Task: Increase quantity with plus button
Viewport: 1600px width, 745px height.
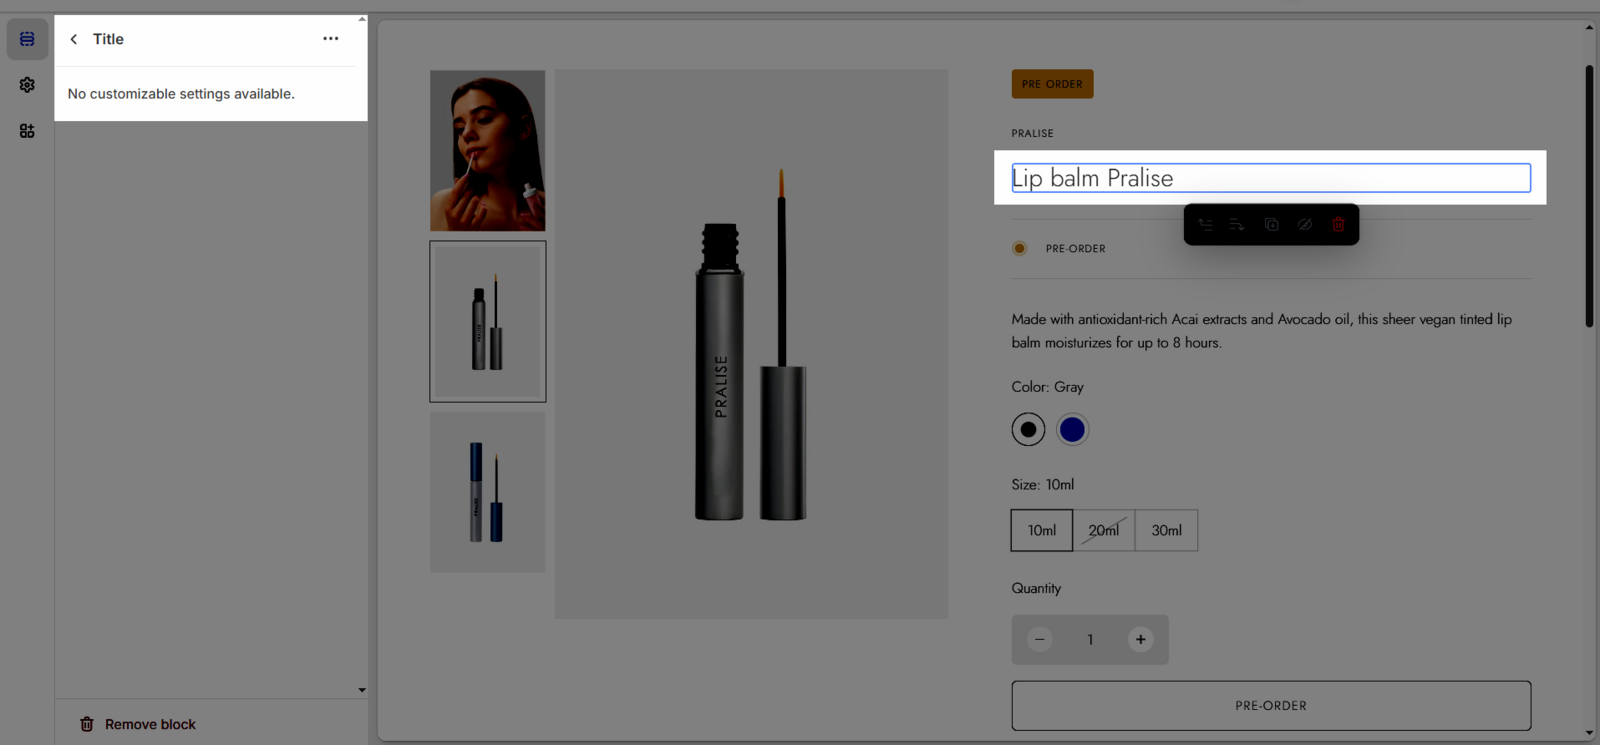Action: pyautogui.click(x=1140, y=640)
